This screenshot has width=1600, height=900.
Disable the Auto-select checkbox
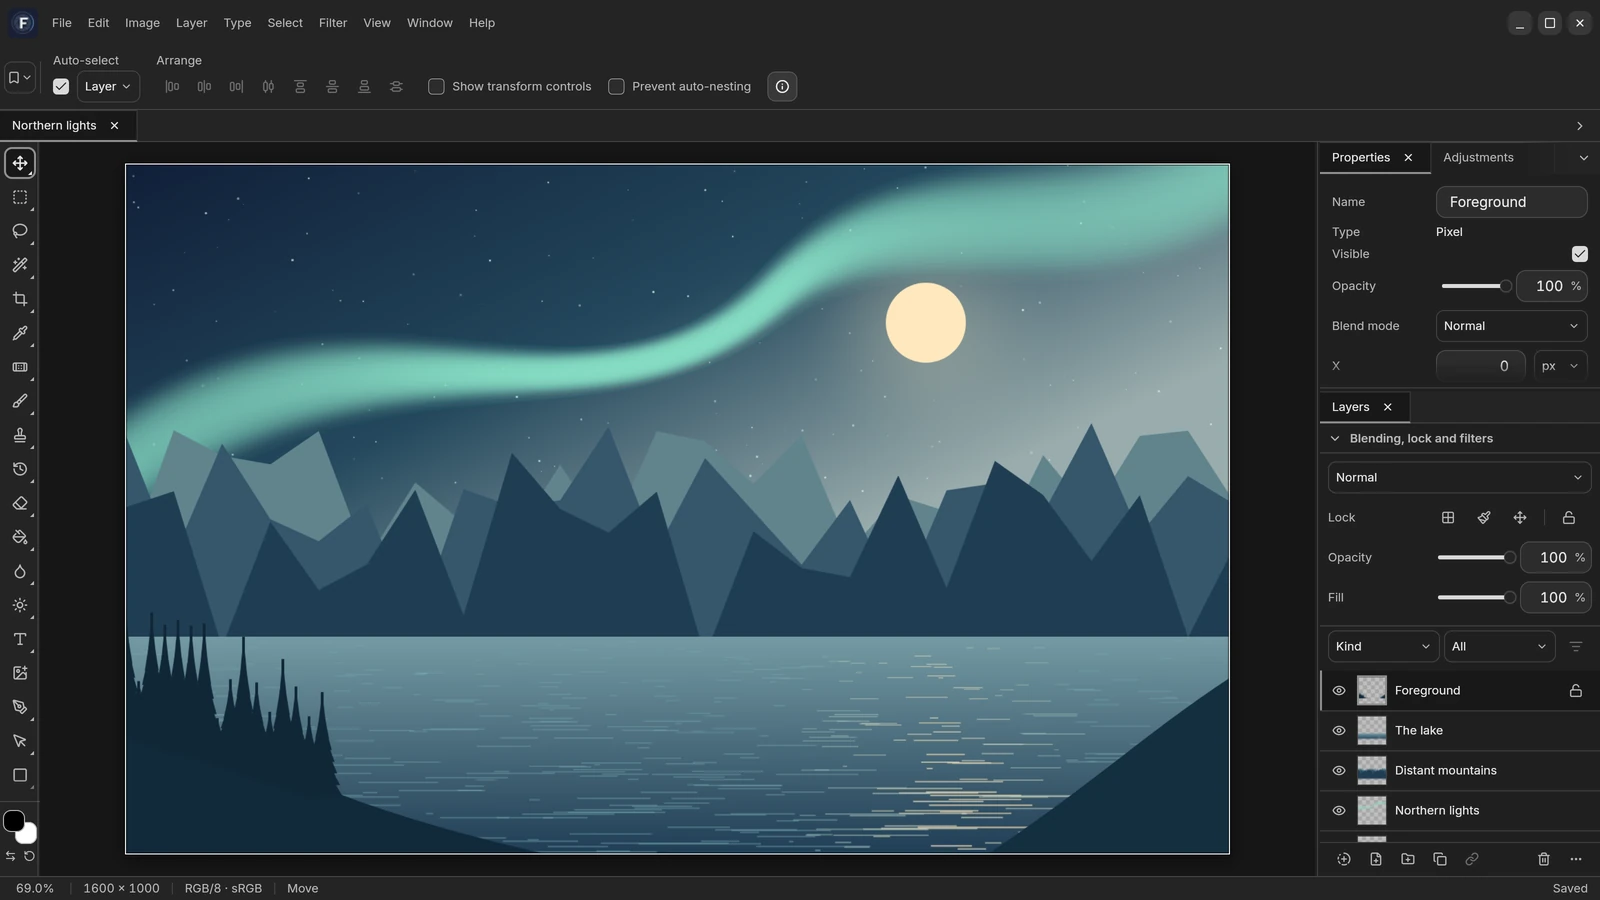coord(61,86)
